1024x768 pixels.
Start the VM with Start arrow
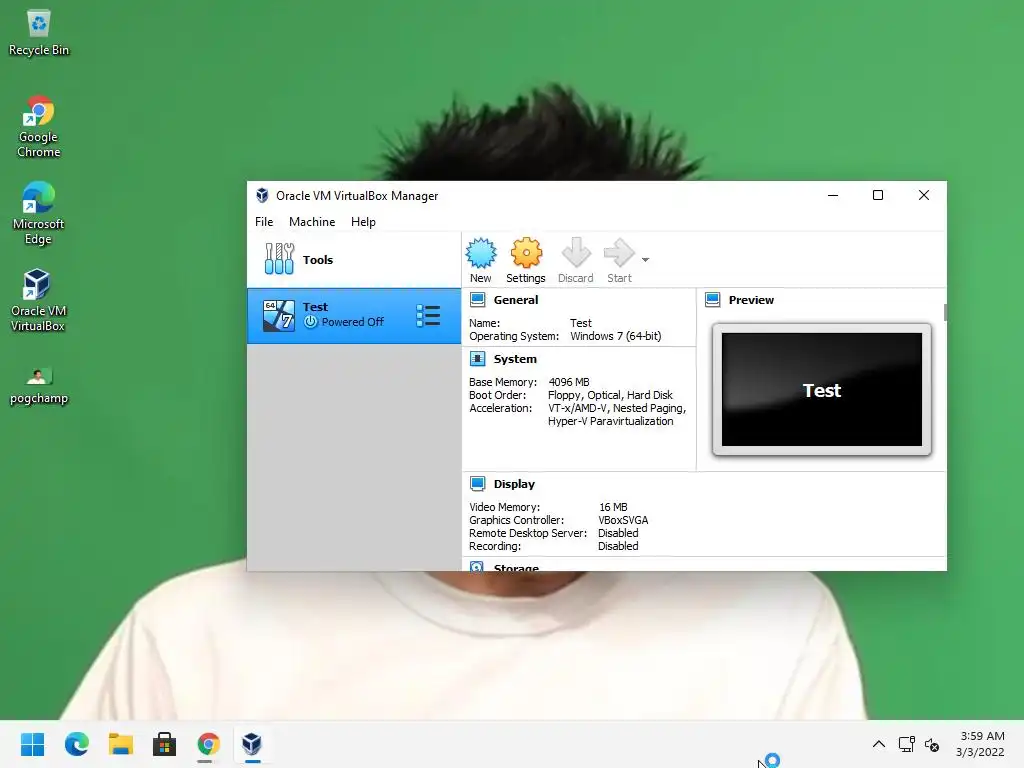[619, 253]
